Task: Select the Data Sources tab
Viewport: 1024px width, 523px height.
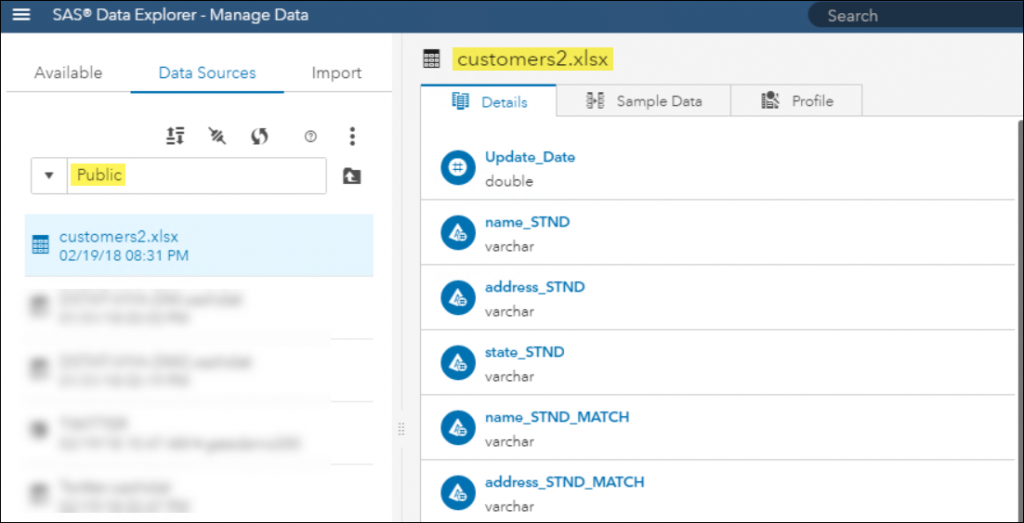Action: click(207, 73)
